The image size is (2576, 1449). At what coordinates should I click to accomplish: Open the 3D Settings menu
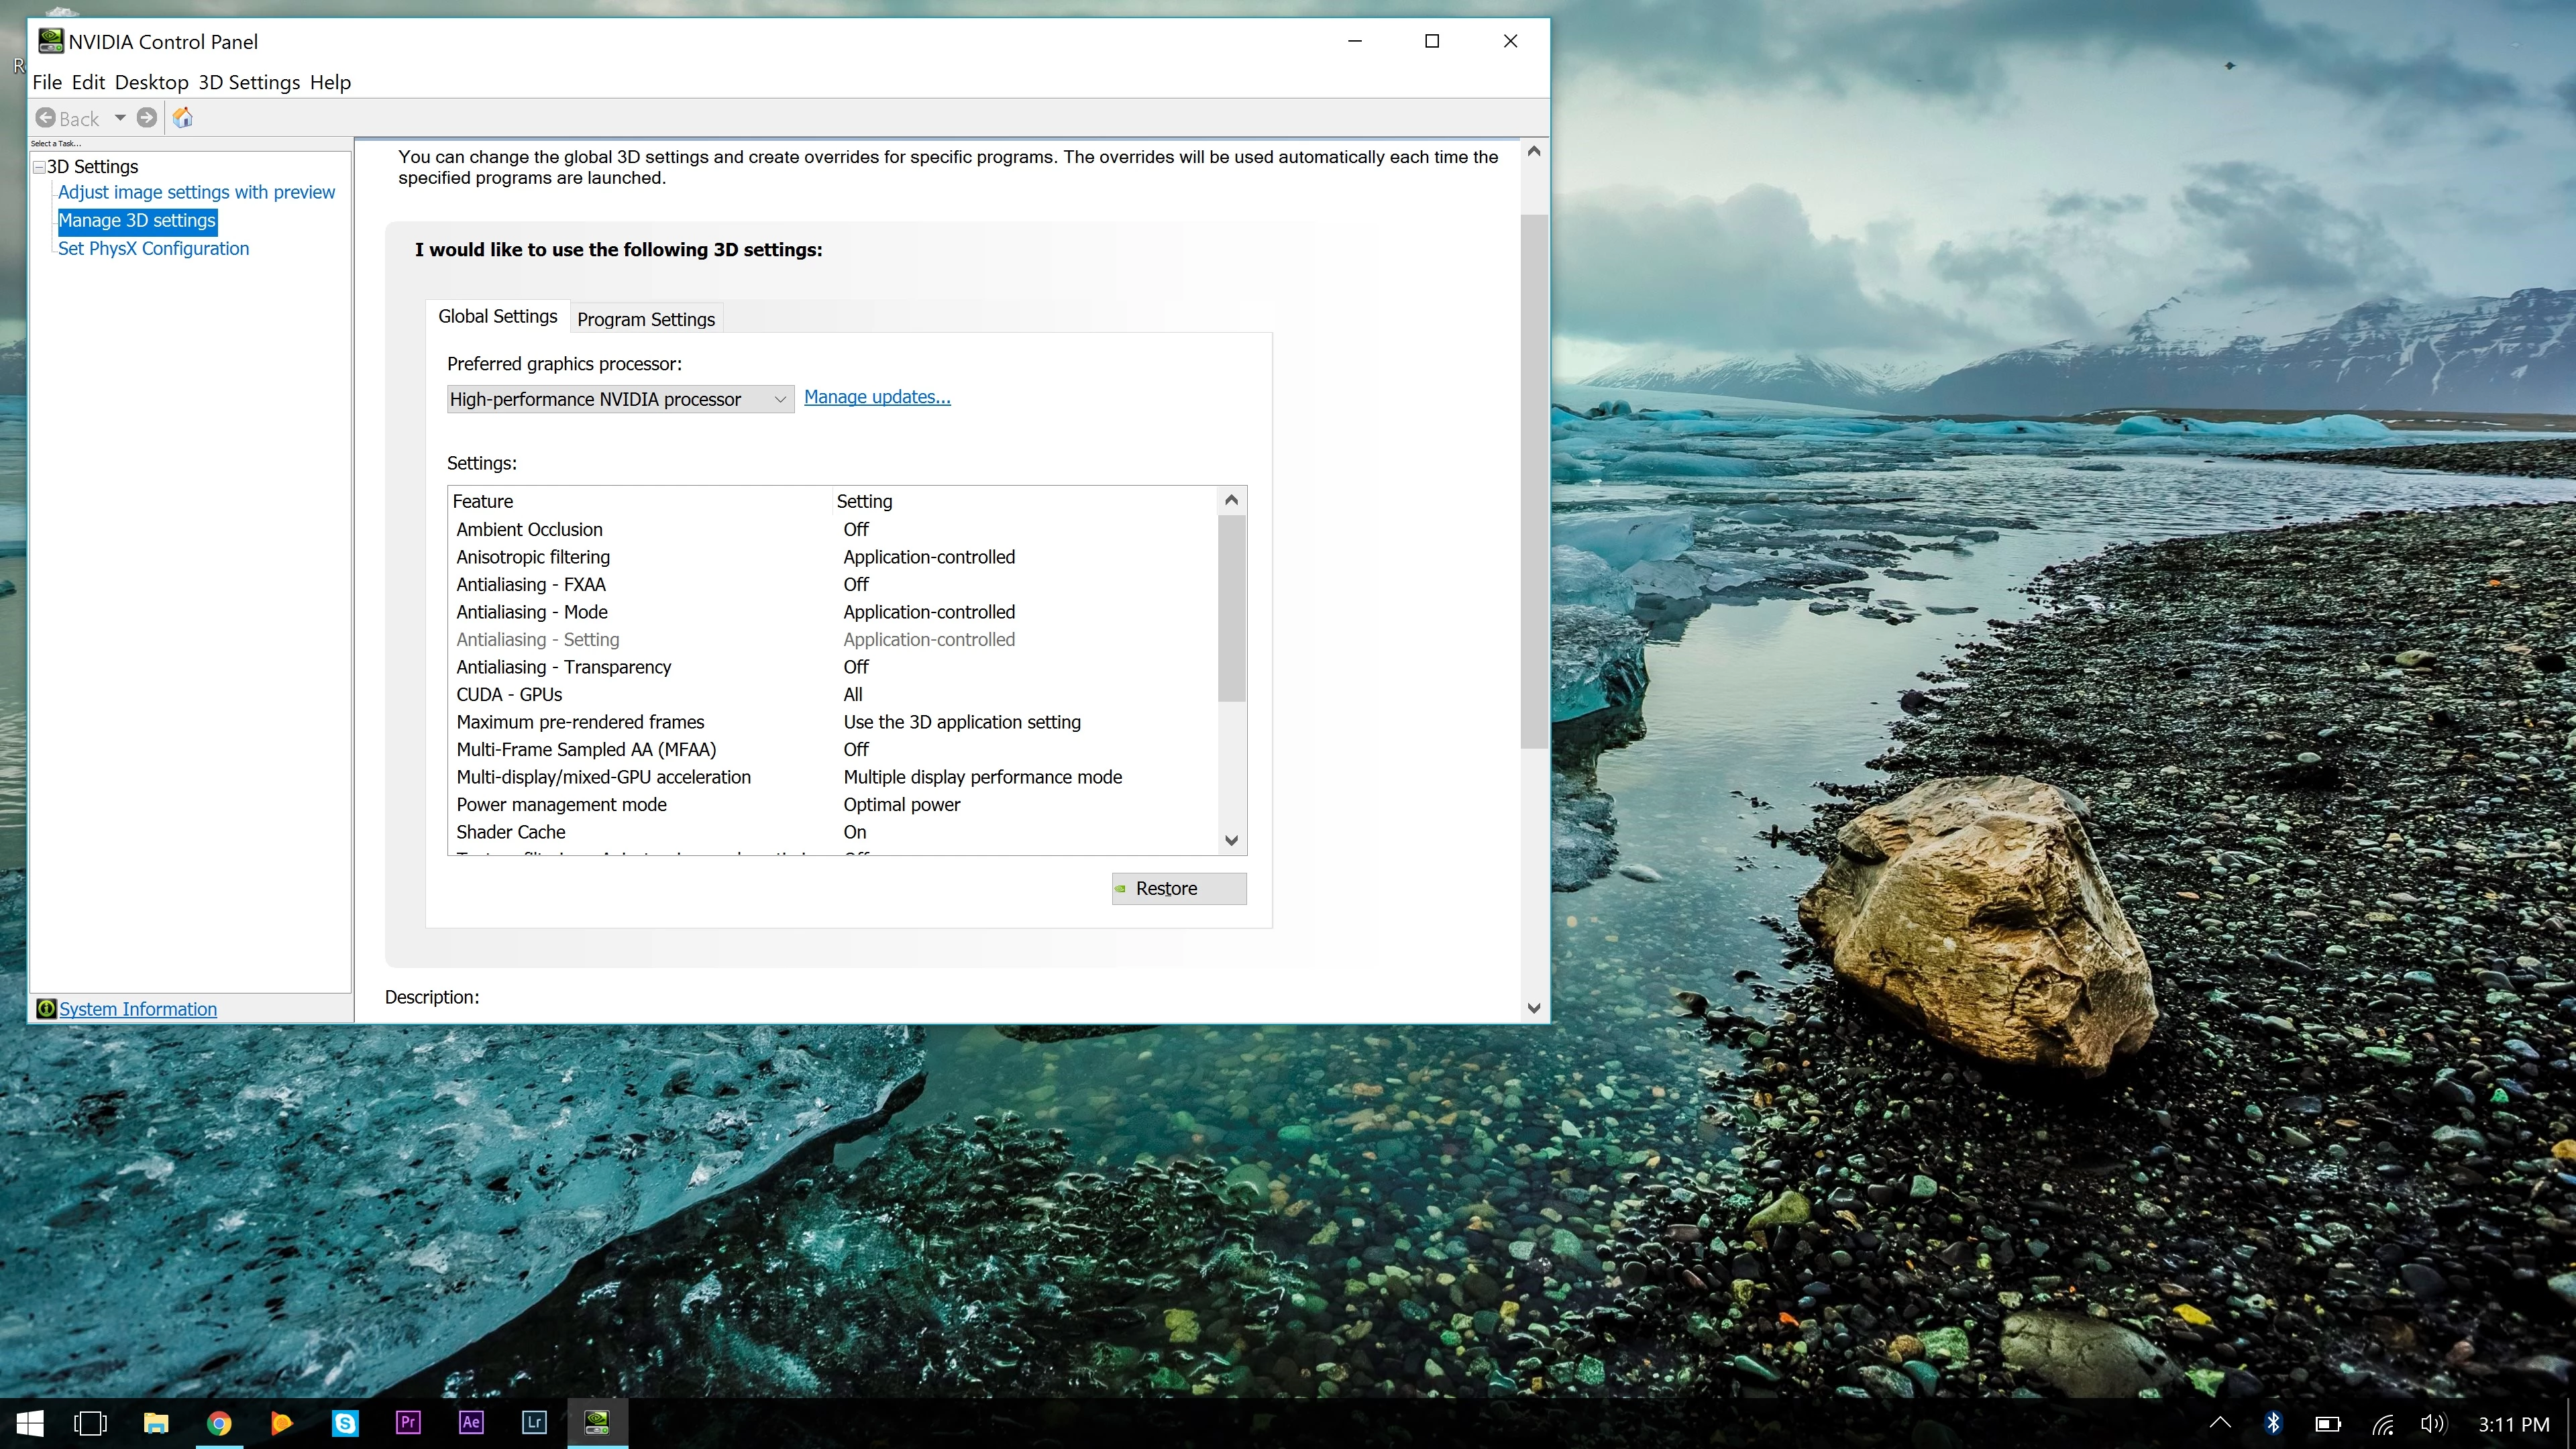click(249, 82)
